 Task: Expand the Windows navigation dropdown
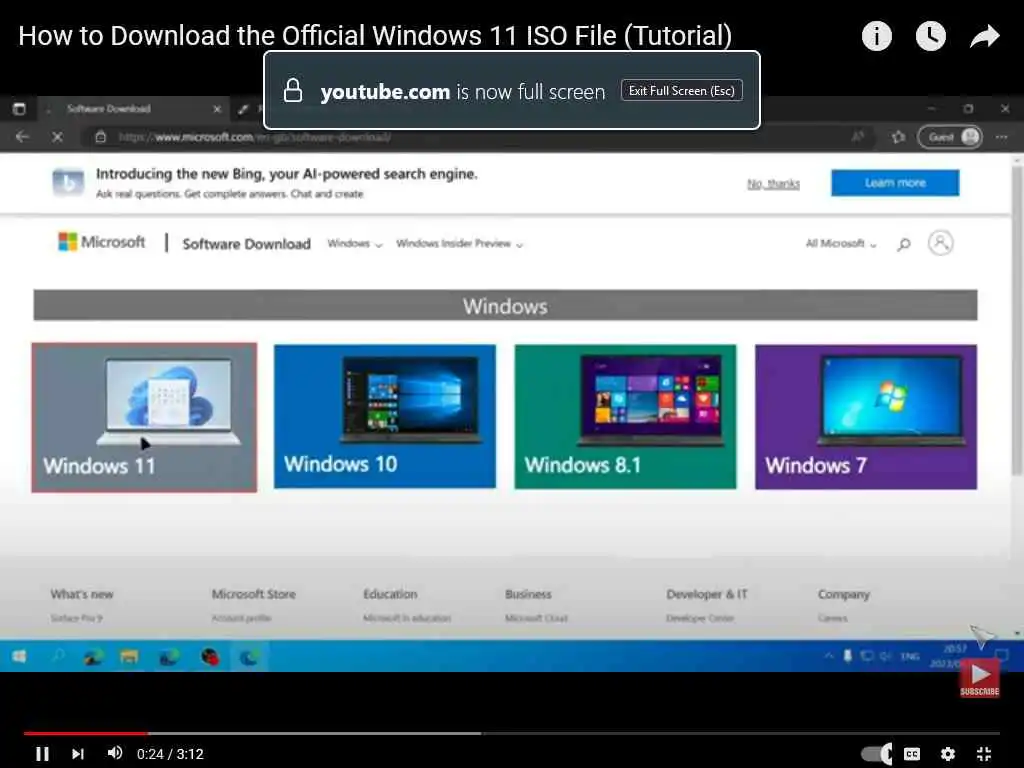coord(355,244)
